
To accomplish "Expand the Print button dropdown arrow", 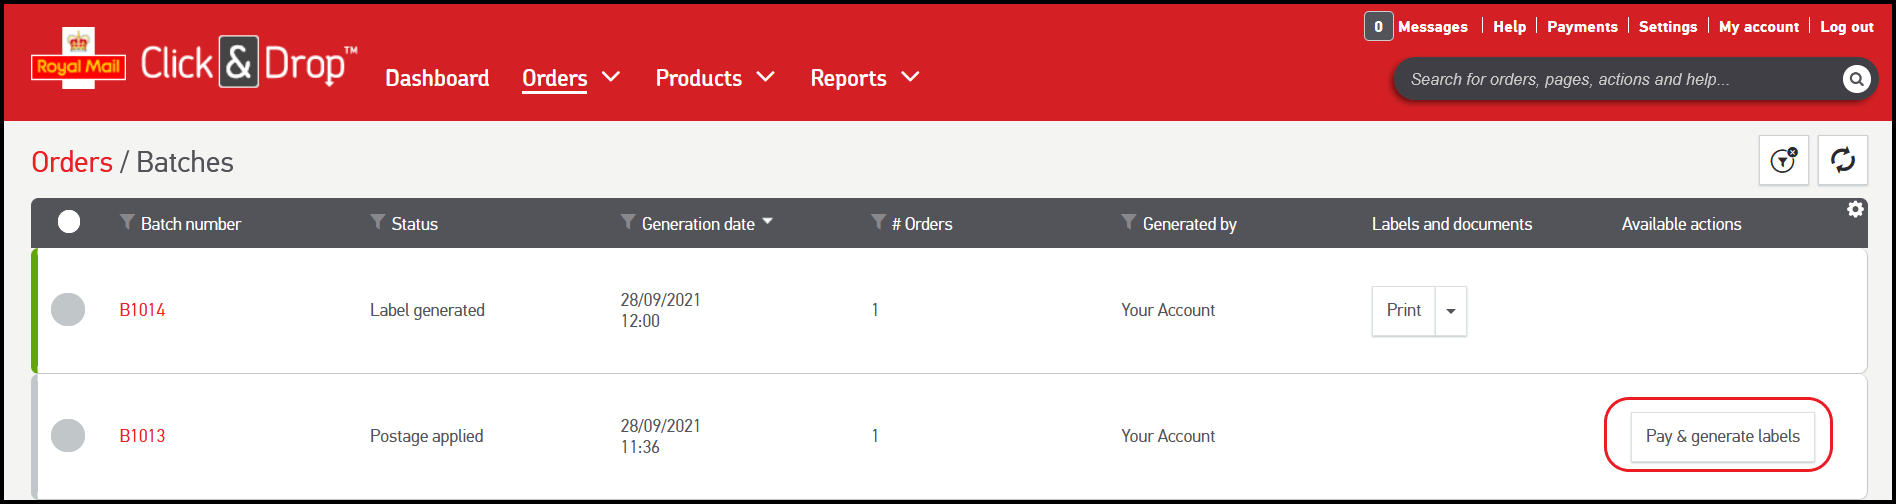I will [x=1451, y=311].
